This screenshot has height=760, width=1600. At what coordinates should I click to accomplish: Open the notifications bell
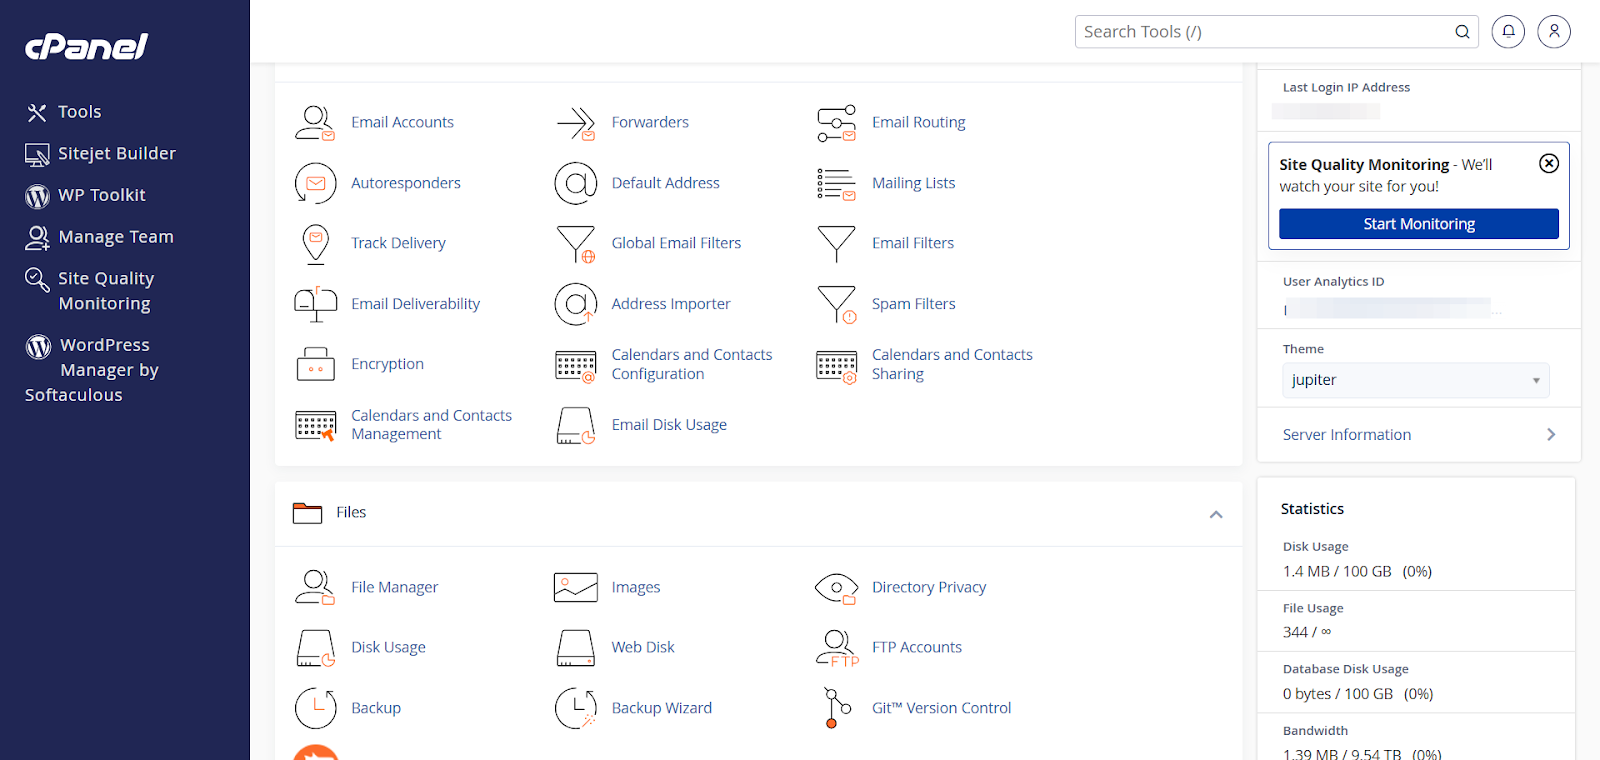[x=1508, y=31]
